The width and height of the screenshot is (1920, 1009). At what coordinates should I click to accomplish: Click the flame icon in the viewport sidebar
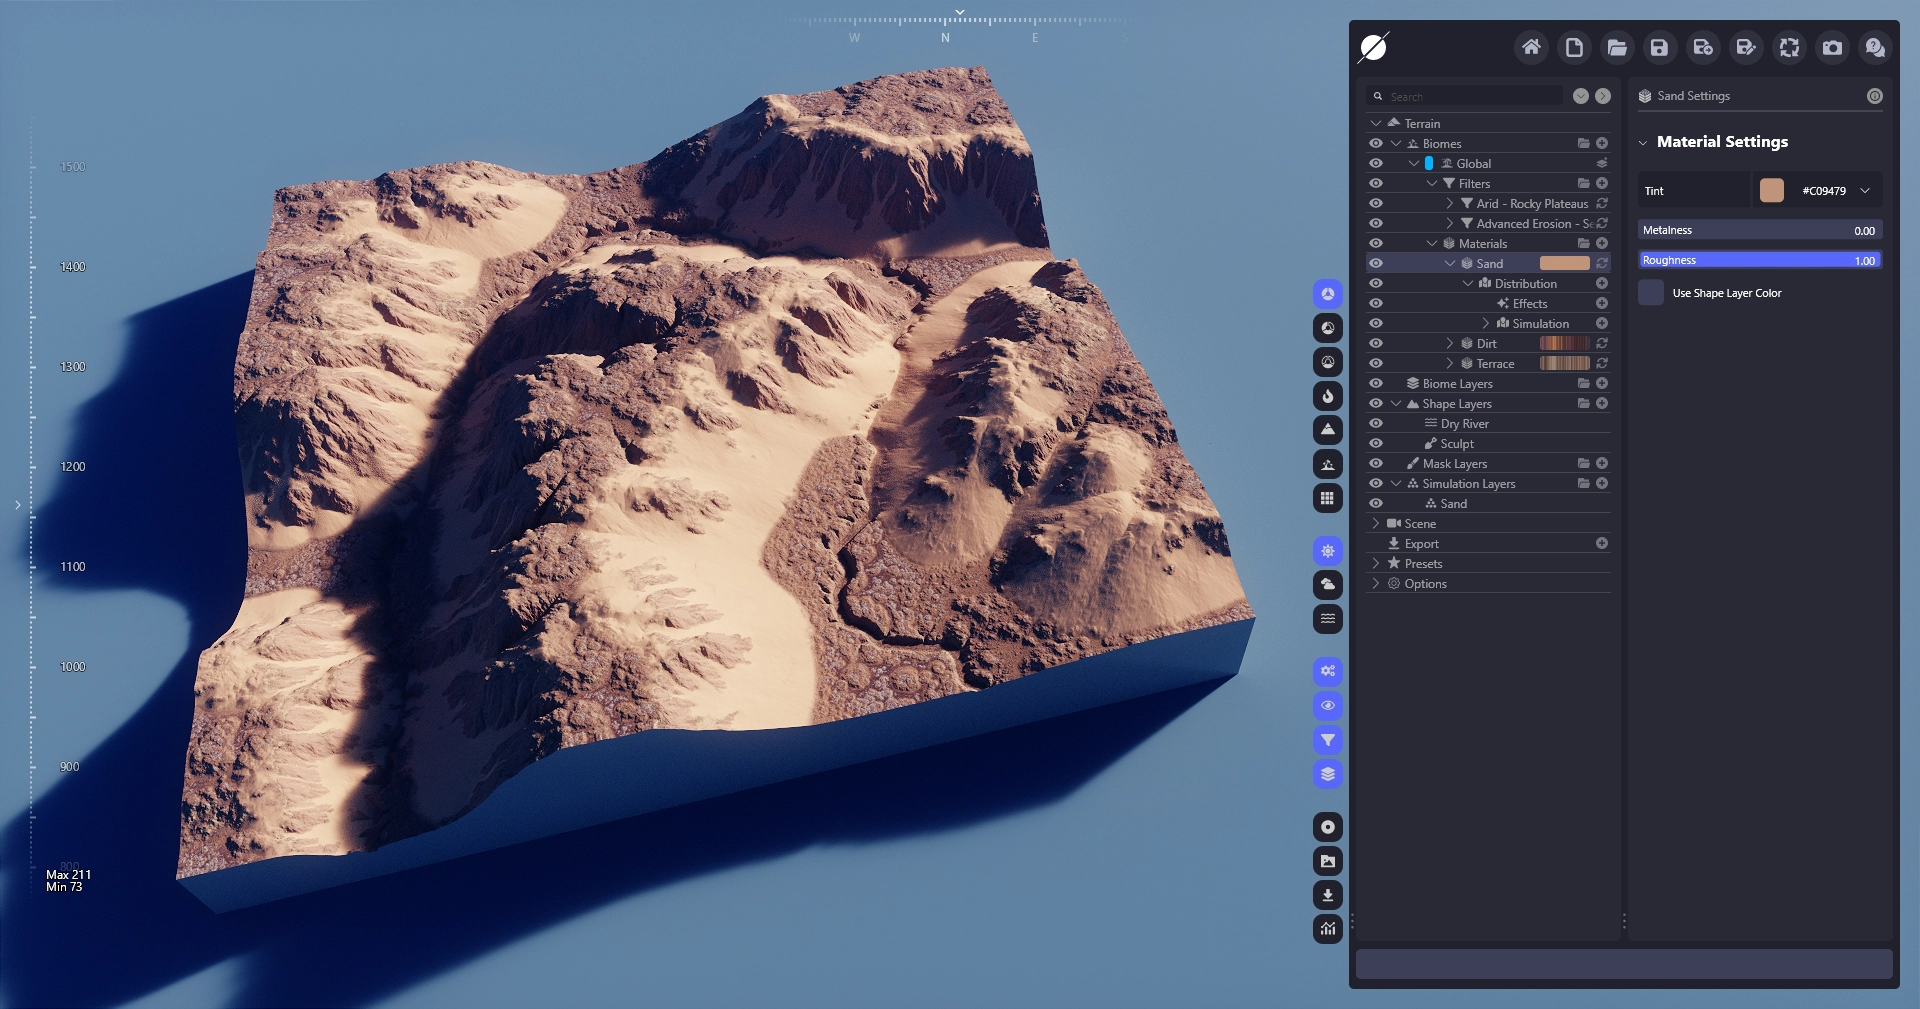[x=1327, y=396]
